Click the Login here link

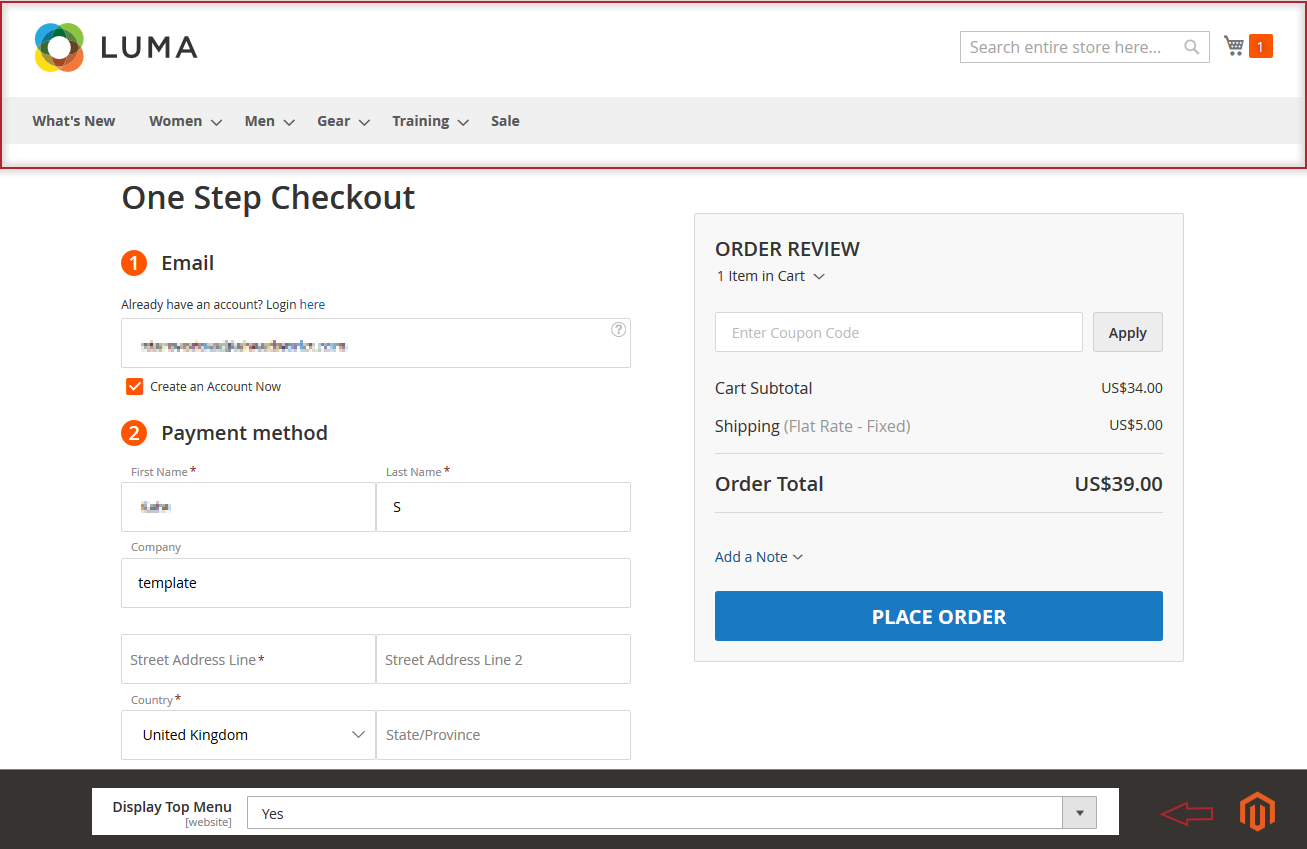[312, 304]
